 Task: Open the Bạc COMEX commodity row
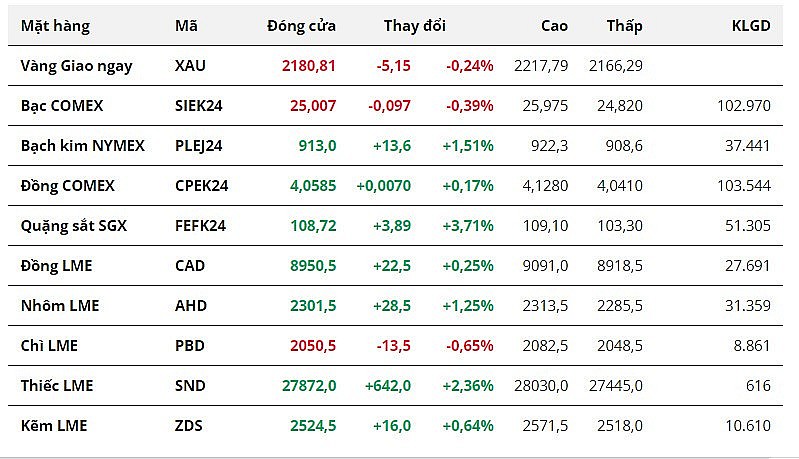pyautogui.click(x=61, y=105)
